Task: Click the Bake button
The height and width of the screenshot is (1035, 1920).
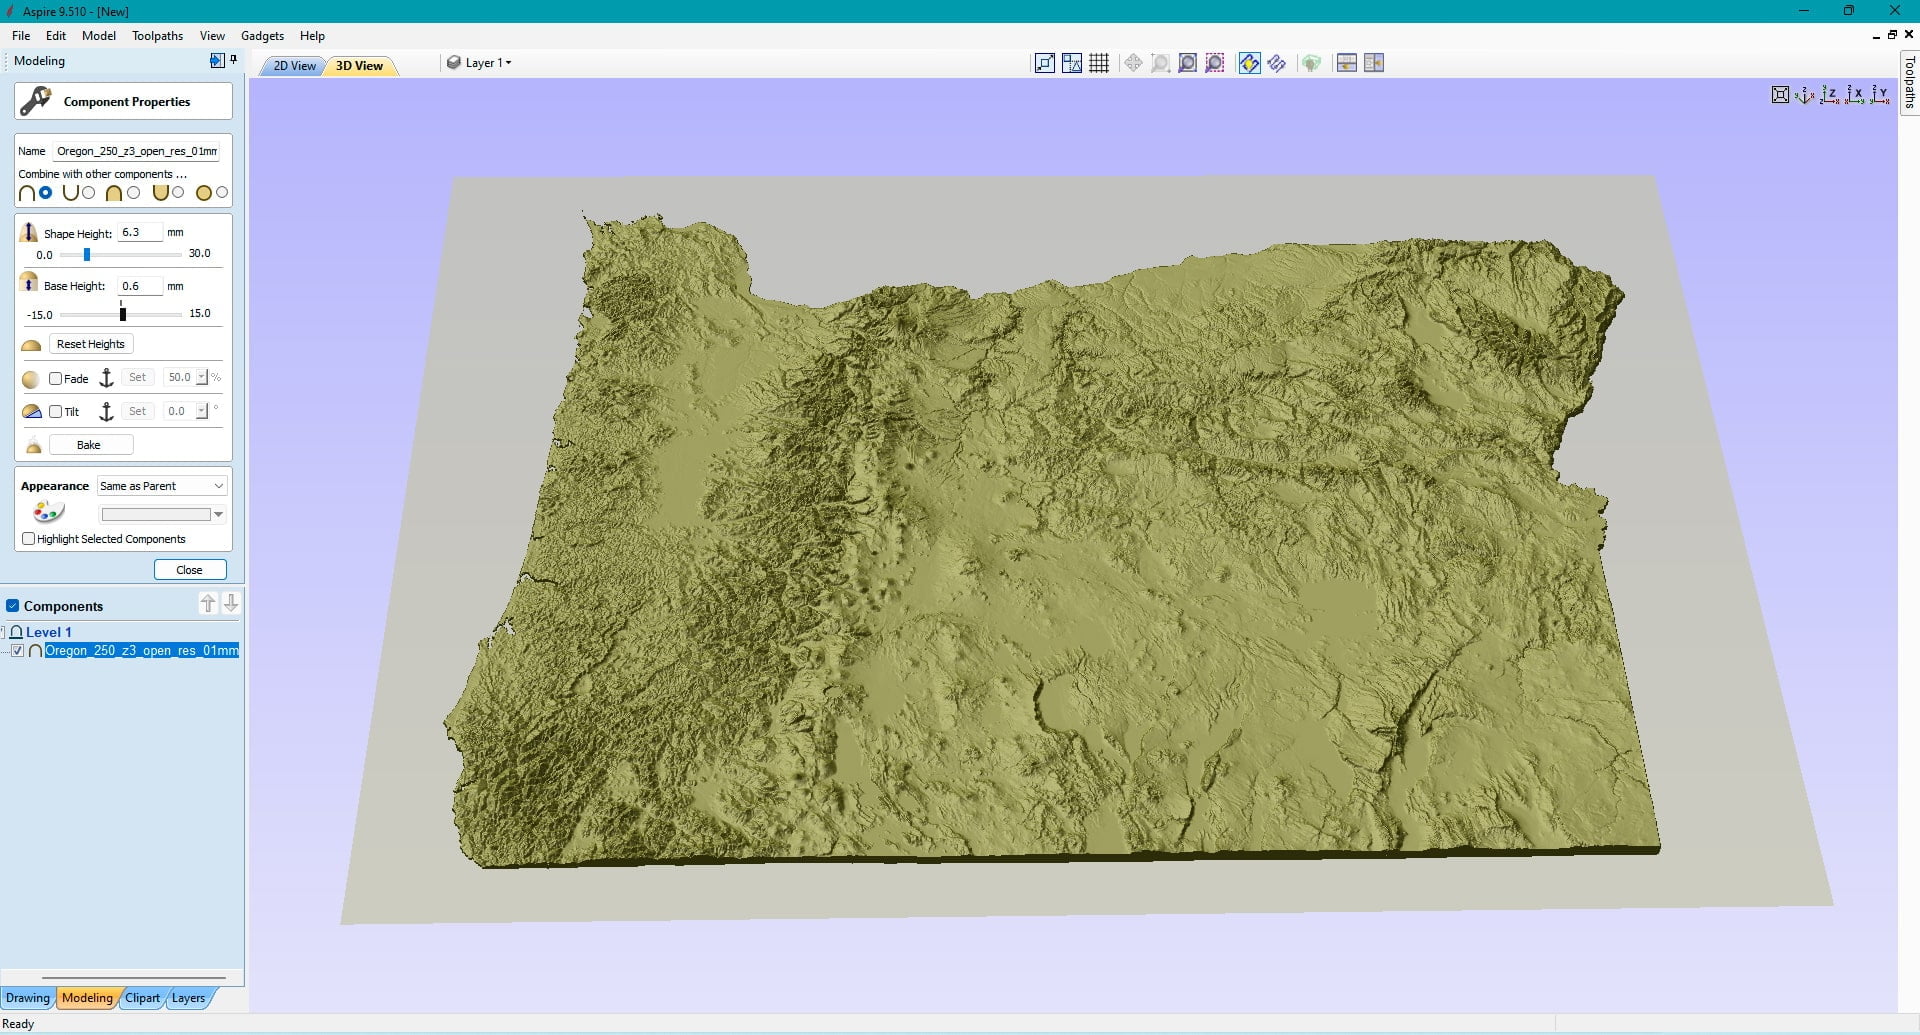Action: coord(91,445)
